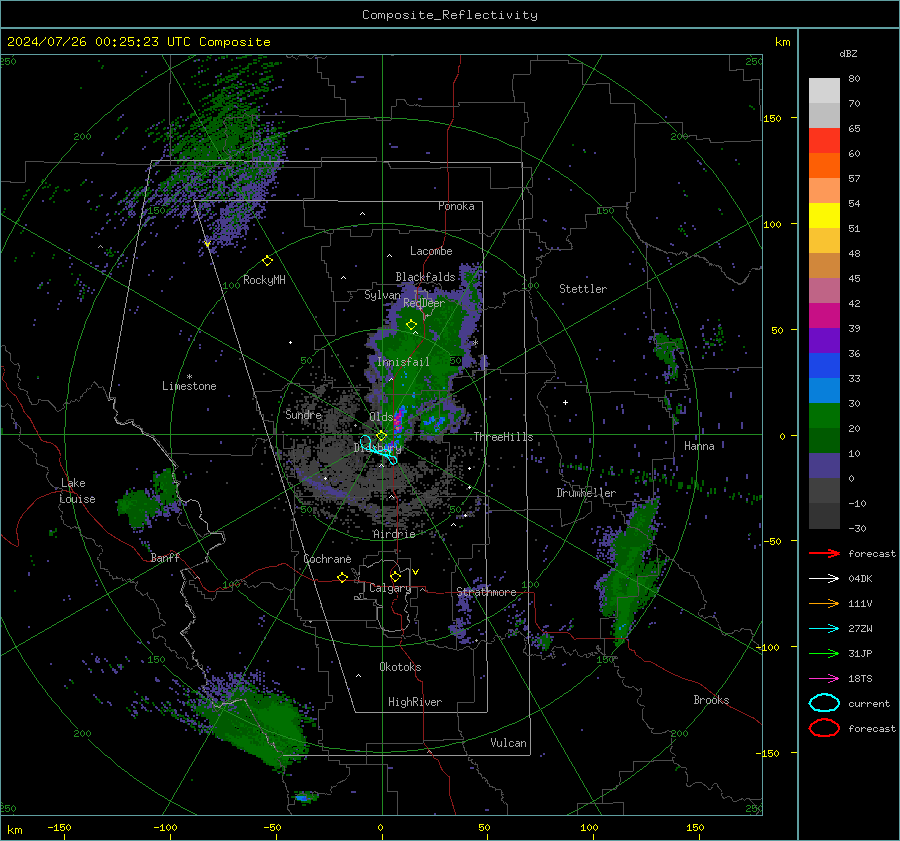Click the orange 57-60 dBZ color swatch
The image size is (900, 841).
(824, 166)
